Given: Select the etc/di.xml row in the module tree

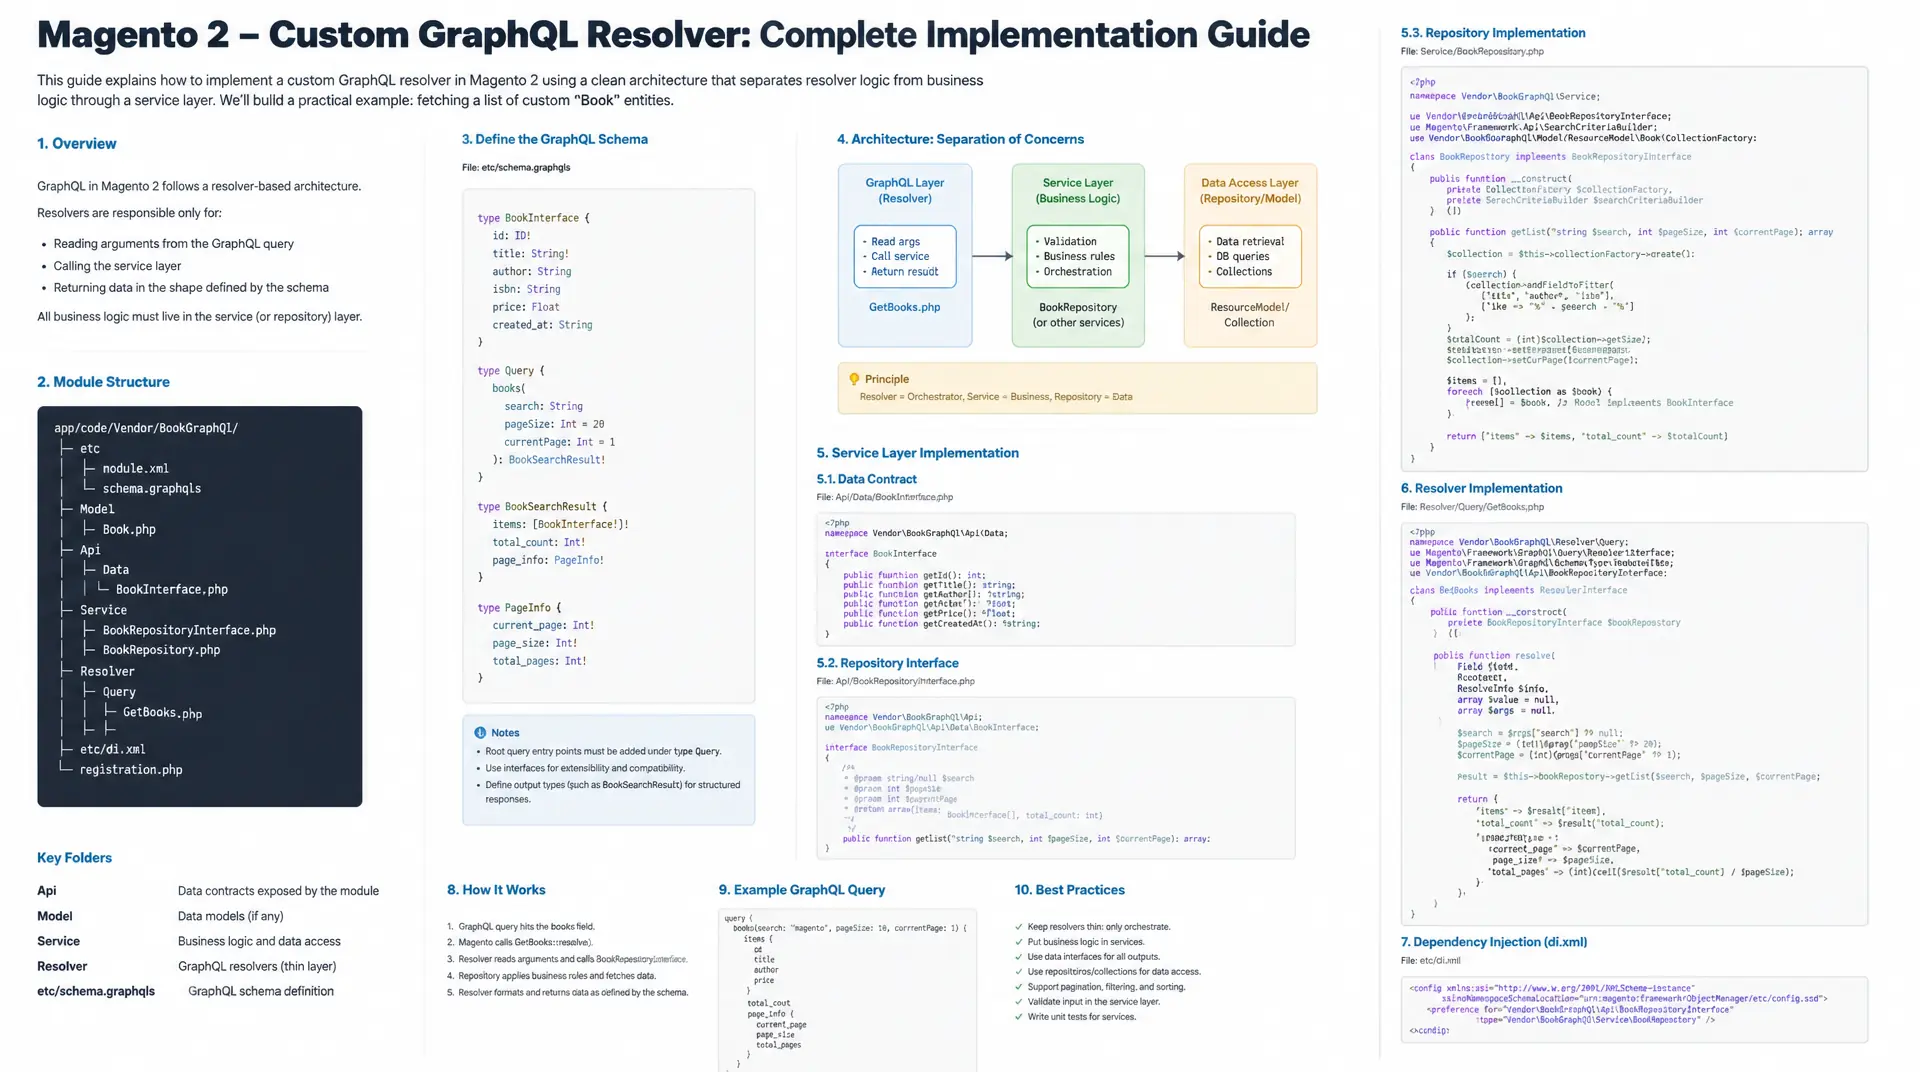Looking at the screenshot, I should point(112,750).
